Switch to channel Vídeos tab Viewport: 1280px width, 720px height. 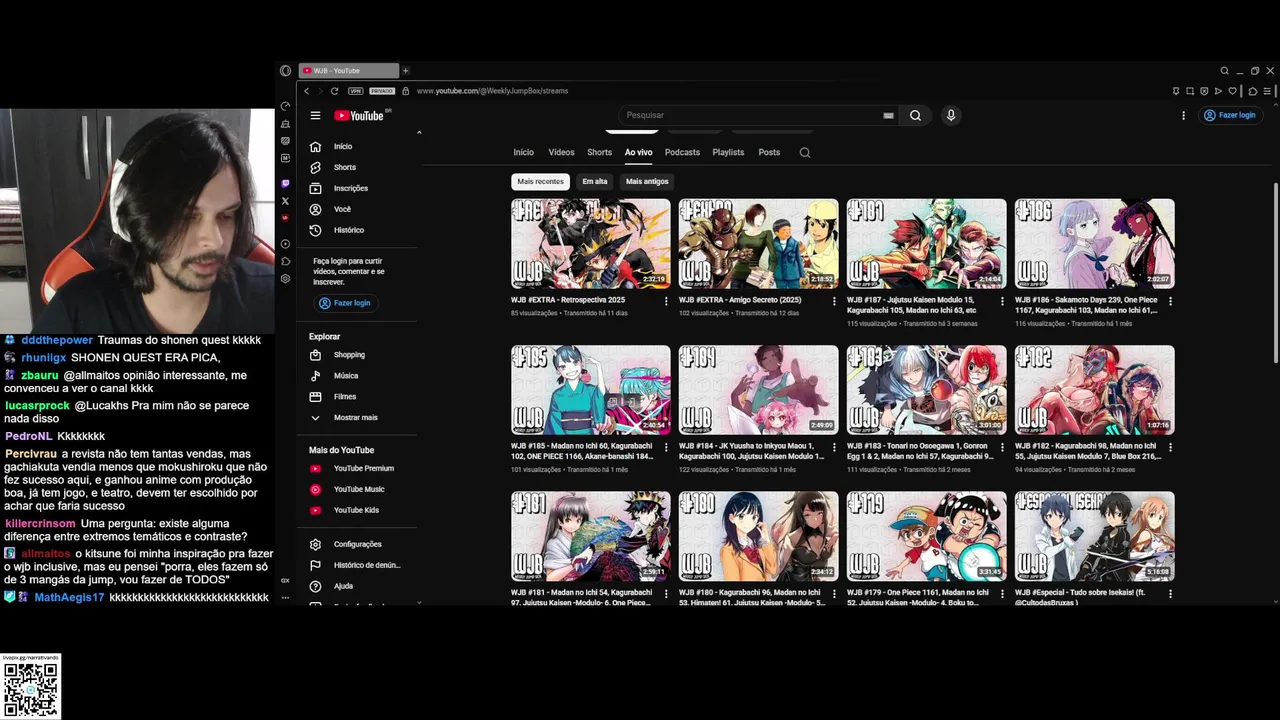pyautogui.click(x=561, y=153)
